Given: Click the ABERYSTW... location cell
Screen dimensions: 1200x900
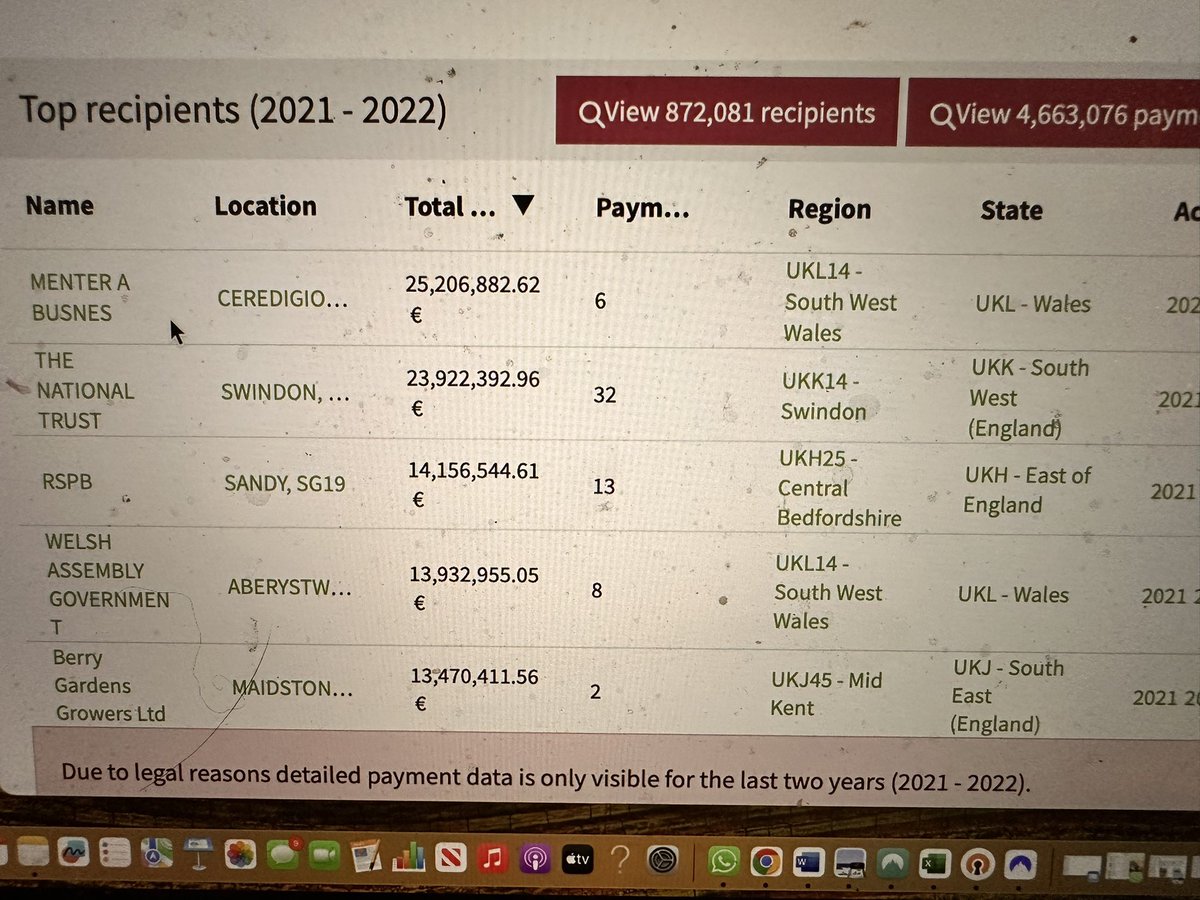Looking at the screenshot, I should click(290, 589).
